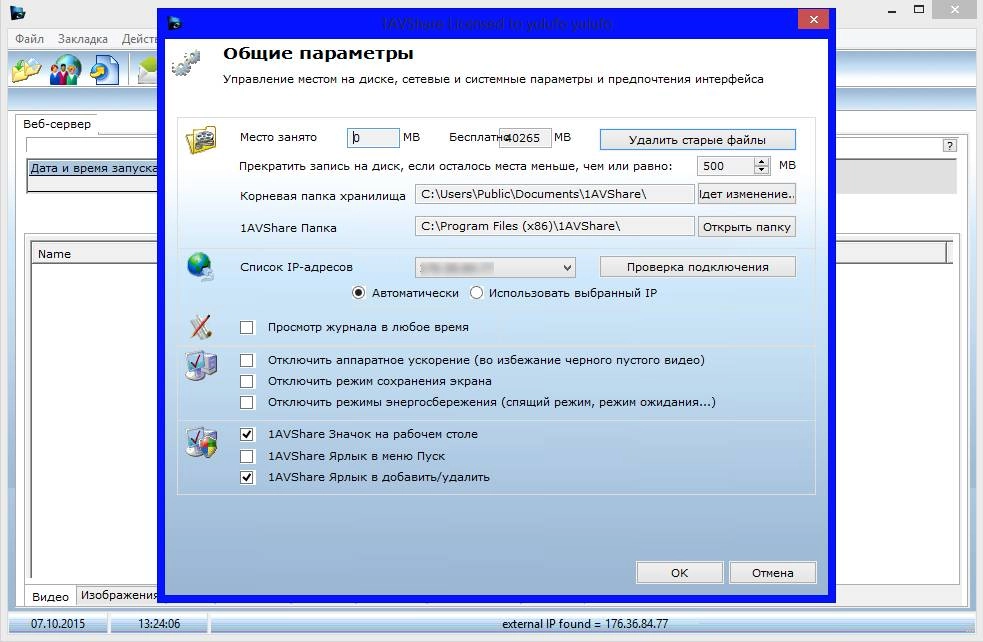Toggle Отключить режимы энергосбережения checkbox
This screenshot has width=983, height=642.
click(247, 403)
